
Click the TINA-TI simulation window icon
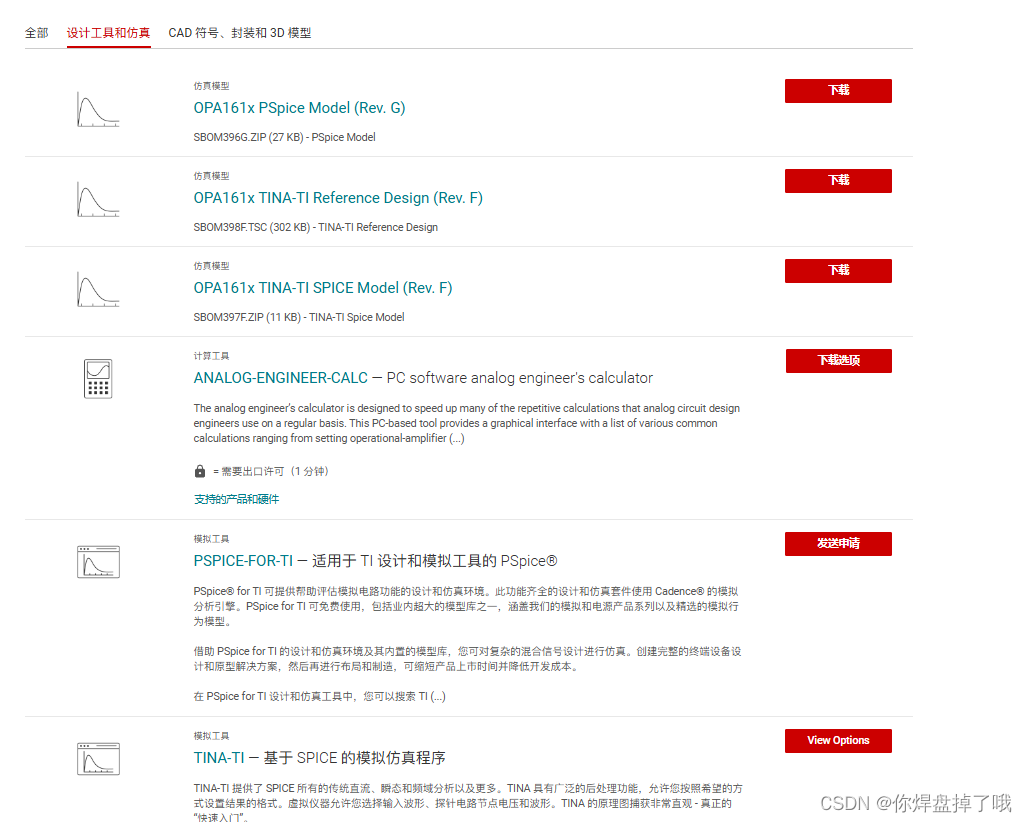(98, 759)
